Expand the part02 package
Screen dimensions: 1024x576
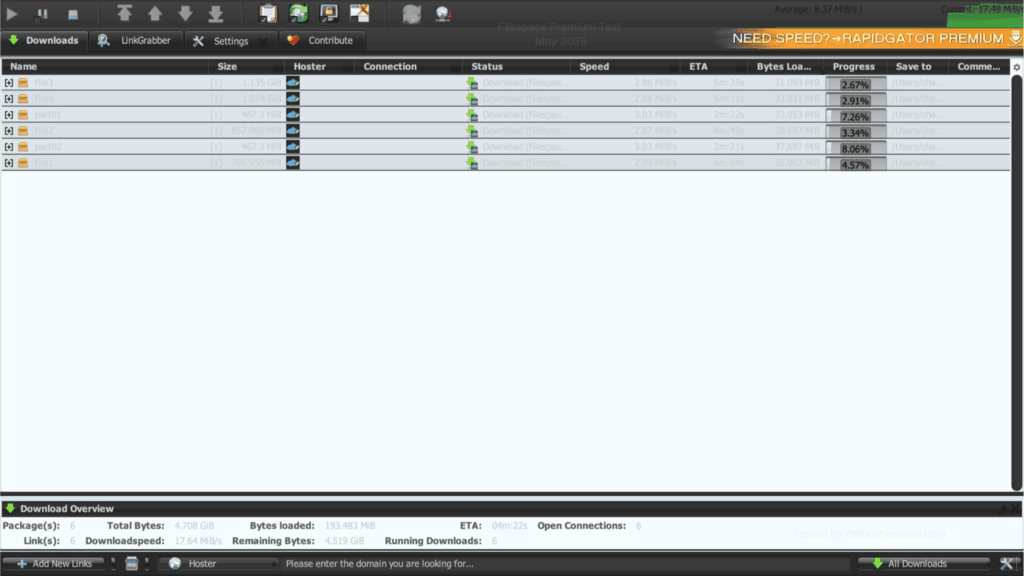click(8, 147)
